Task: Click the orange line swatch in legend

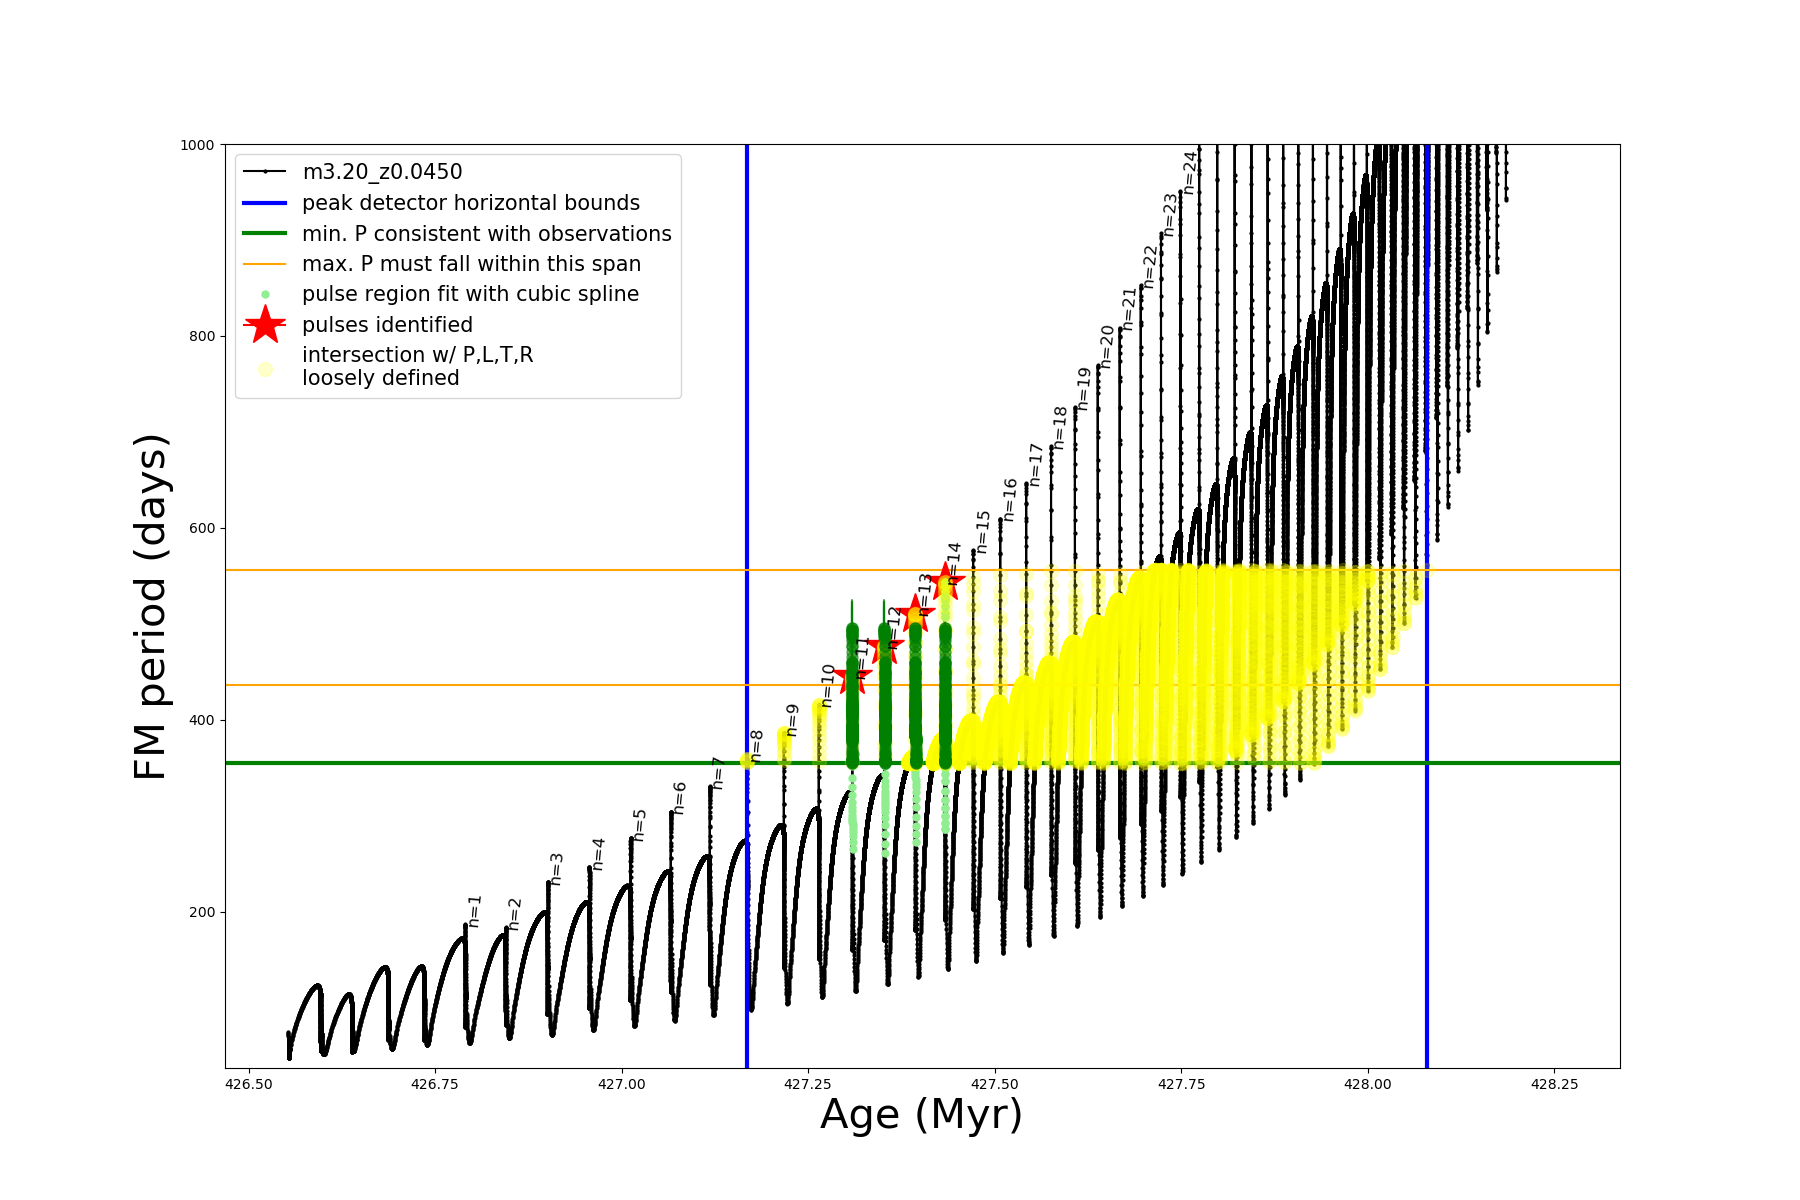Action: 265,264
